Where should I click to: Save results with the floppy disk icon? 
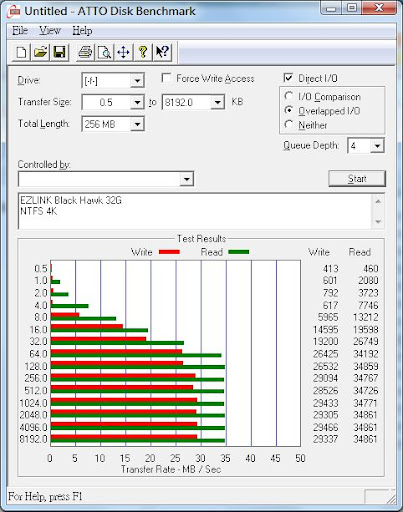pyautogui.click(x=60, y=52)
